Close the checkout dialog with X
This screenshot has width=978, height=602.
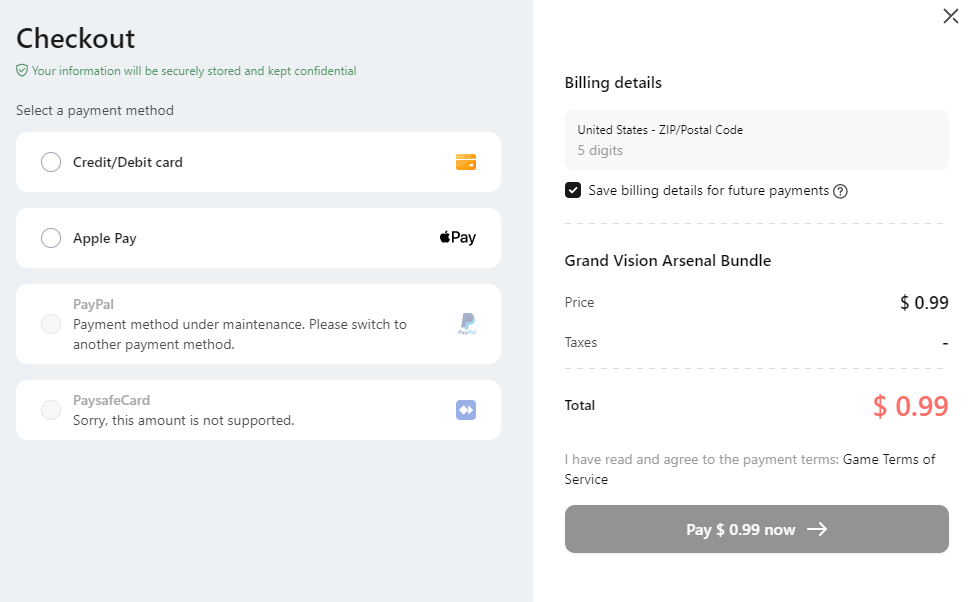951,16
